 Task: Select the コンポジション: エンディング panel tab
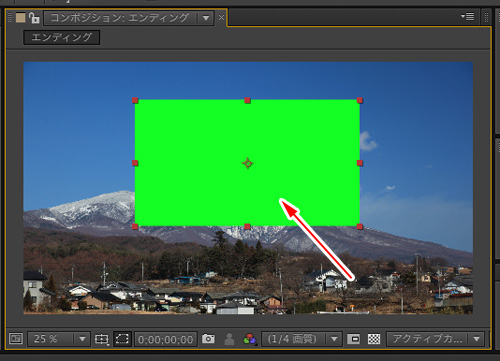coord(119,17)
